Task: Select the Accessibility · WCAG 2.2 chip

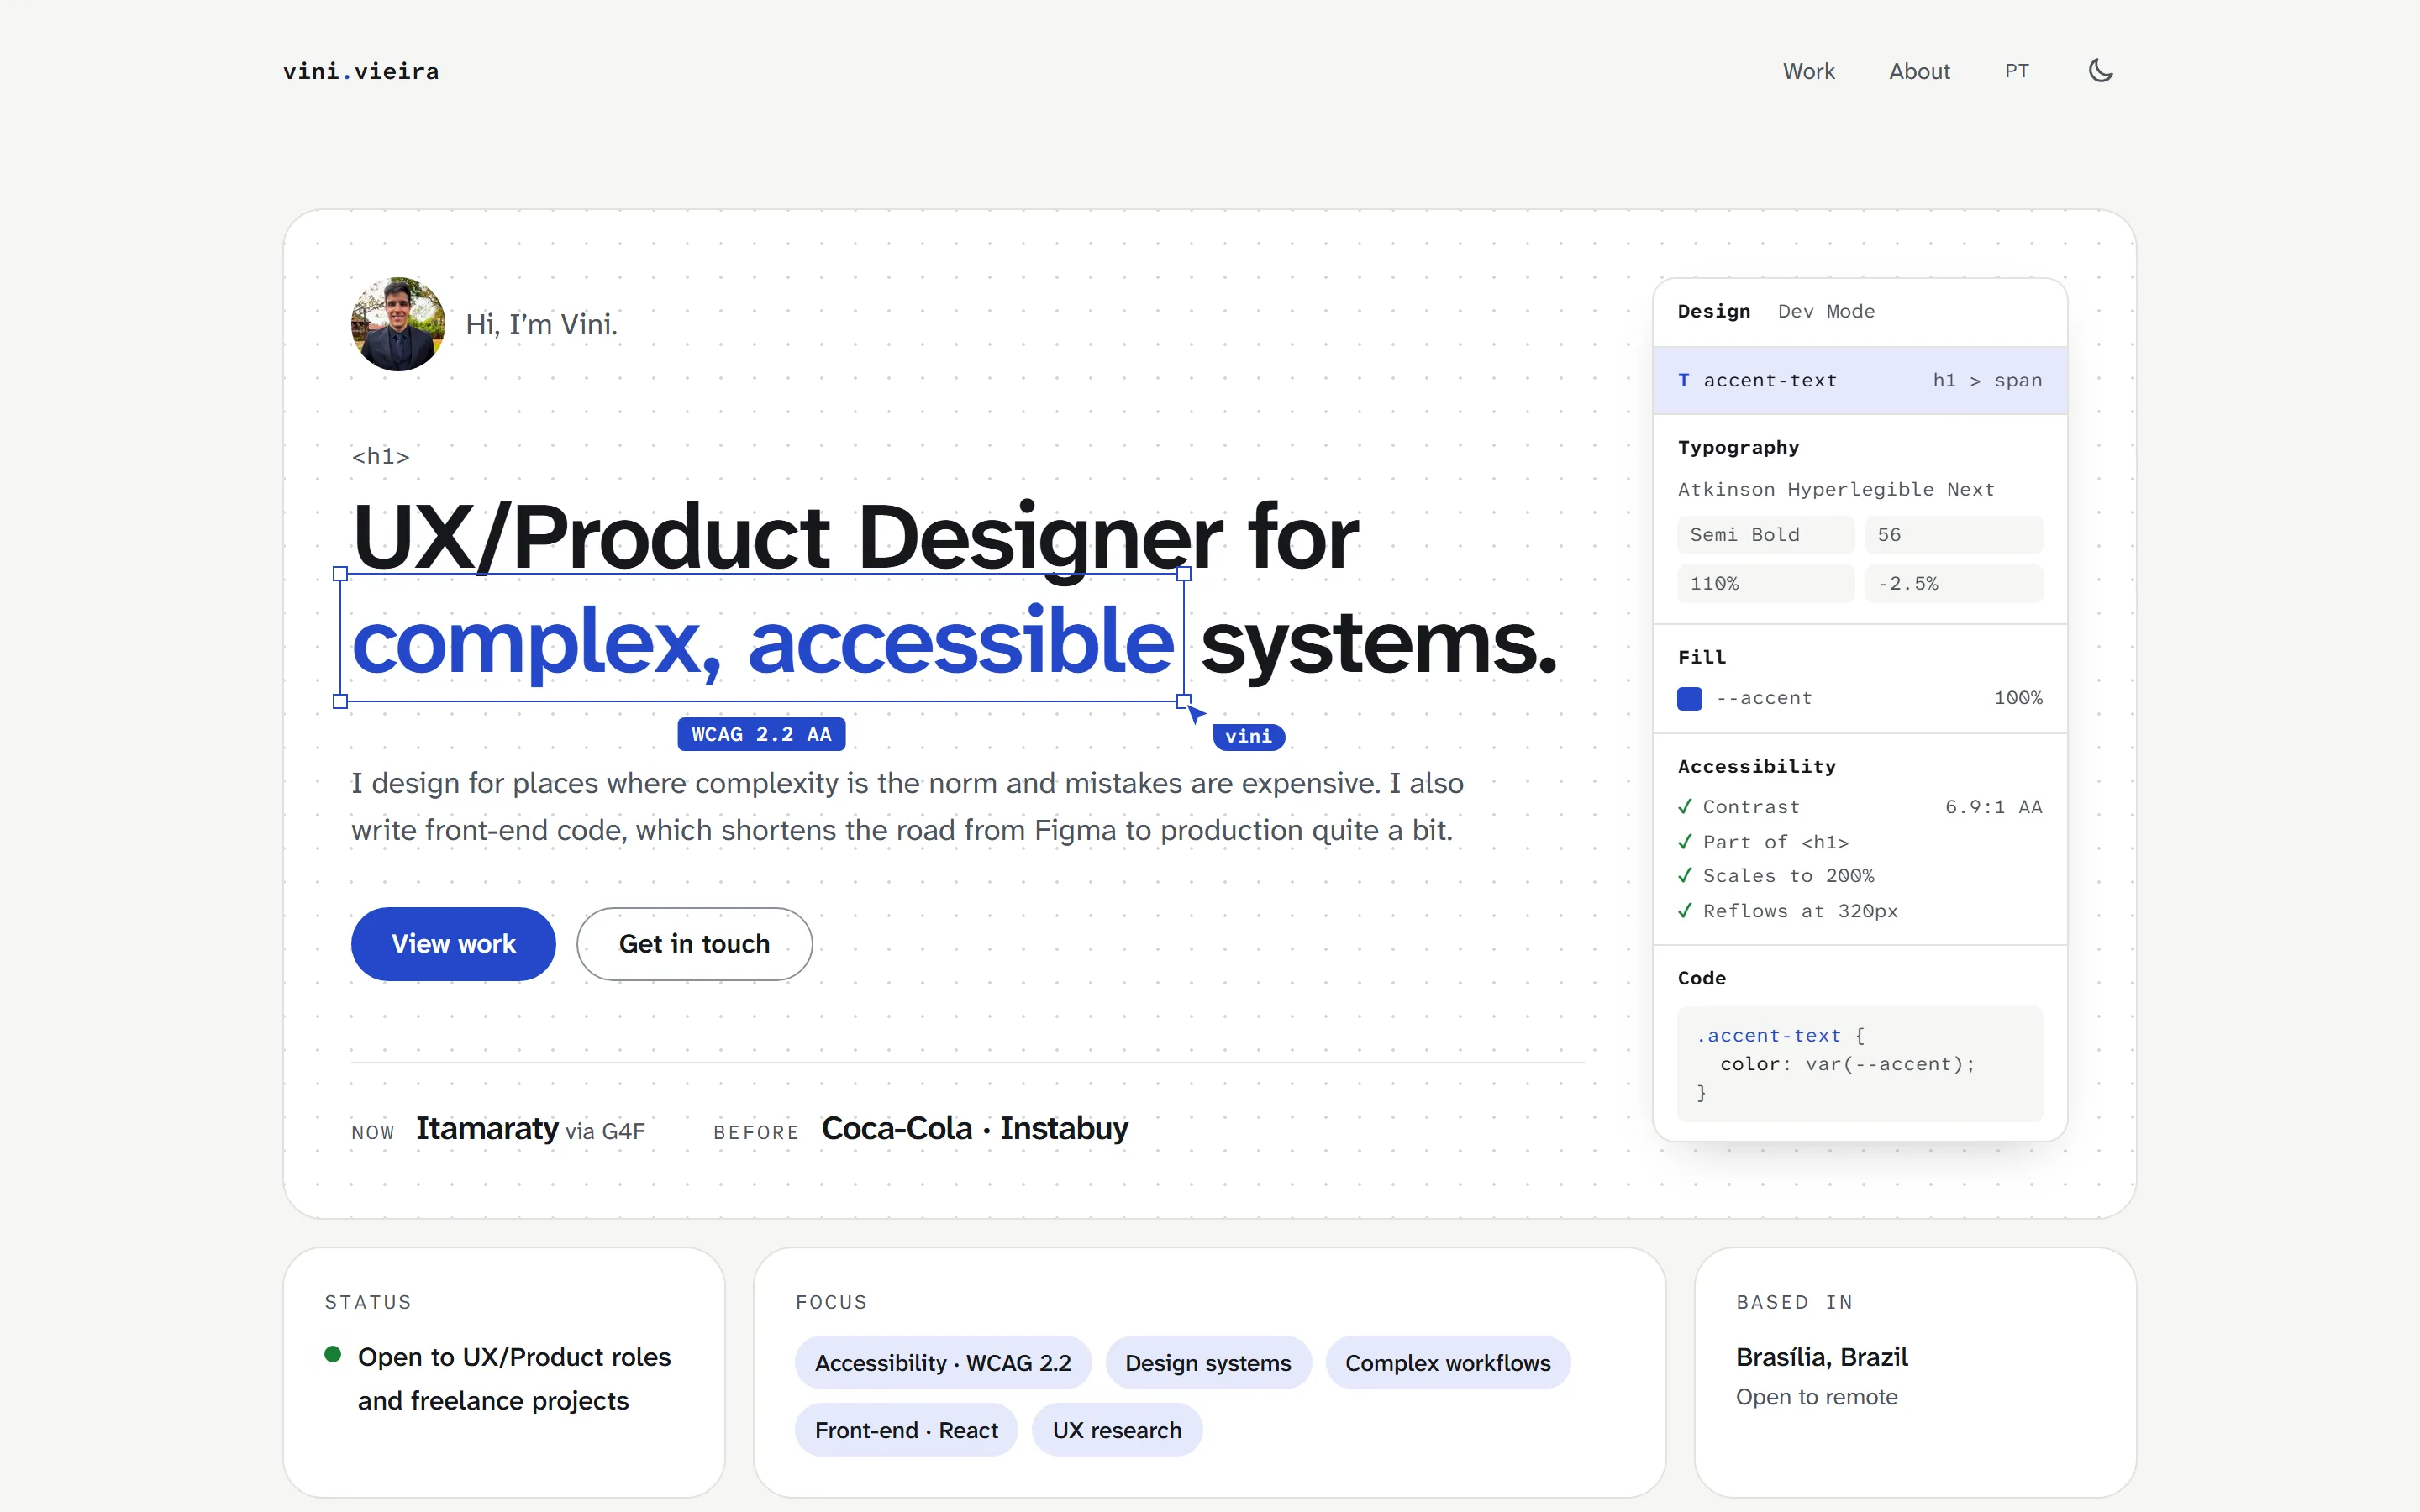Action: [x=942, y=1363]
